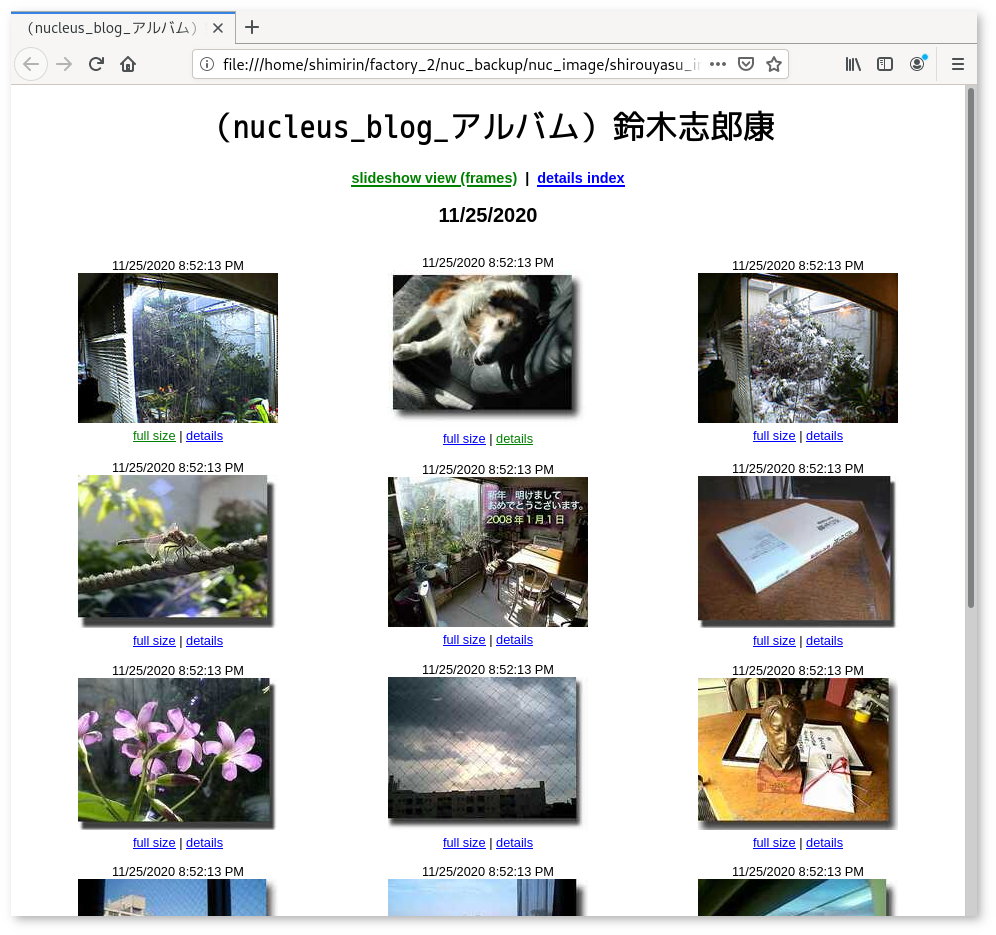Image resolution: width=996 pixels, height=935 pixels.
Task: Click the vertical page scrollbar
Action: coord(970,350)
